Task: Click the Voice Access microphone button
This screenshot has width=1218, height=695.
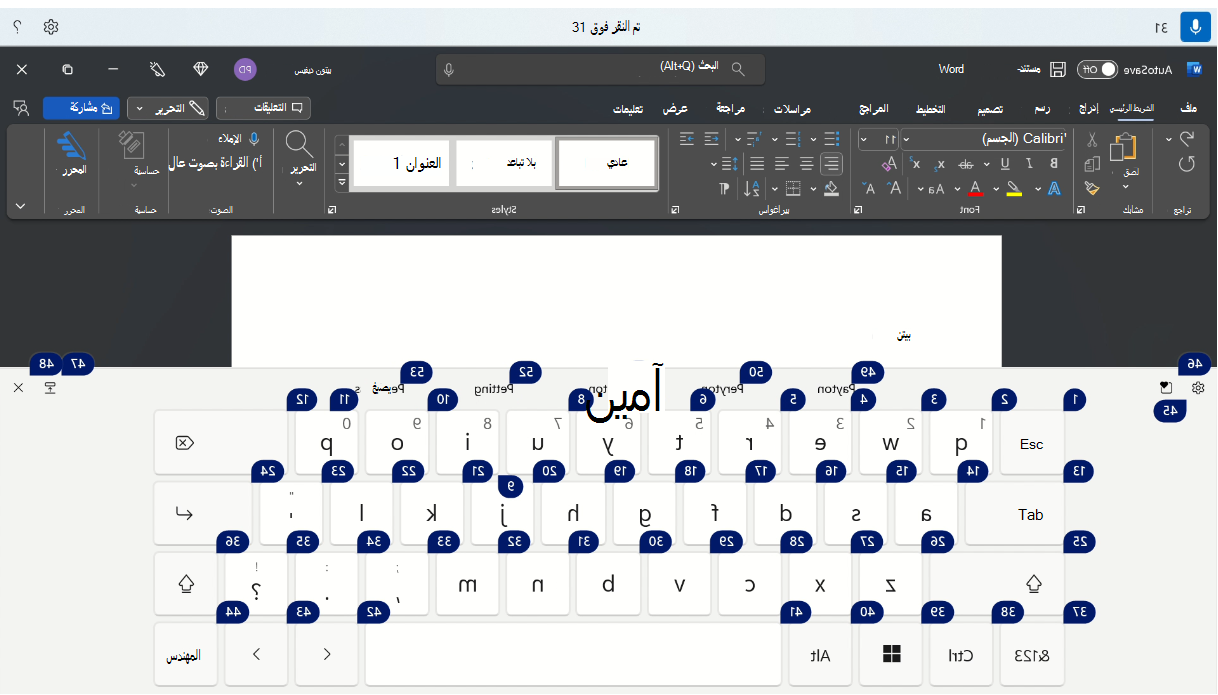Action: (1194, 27)
